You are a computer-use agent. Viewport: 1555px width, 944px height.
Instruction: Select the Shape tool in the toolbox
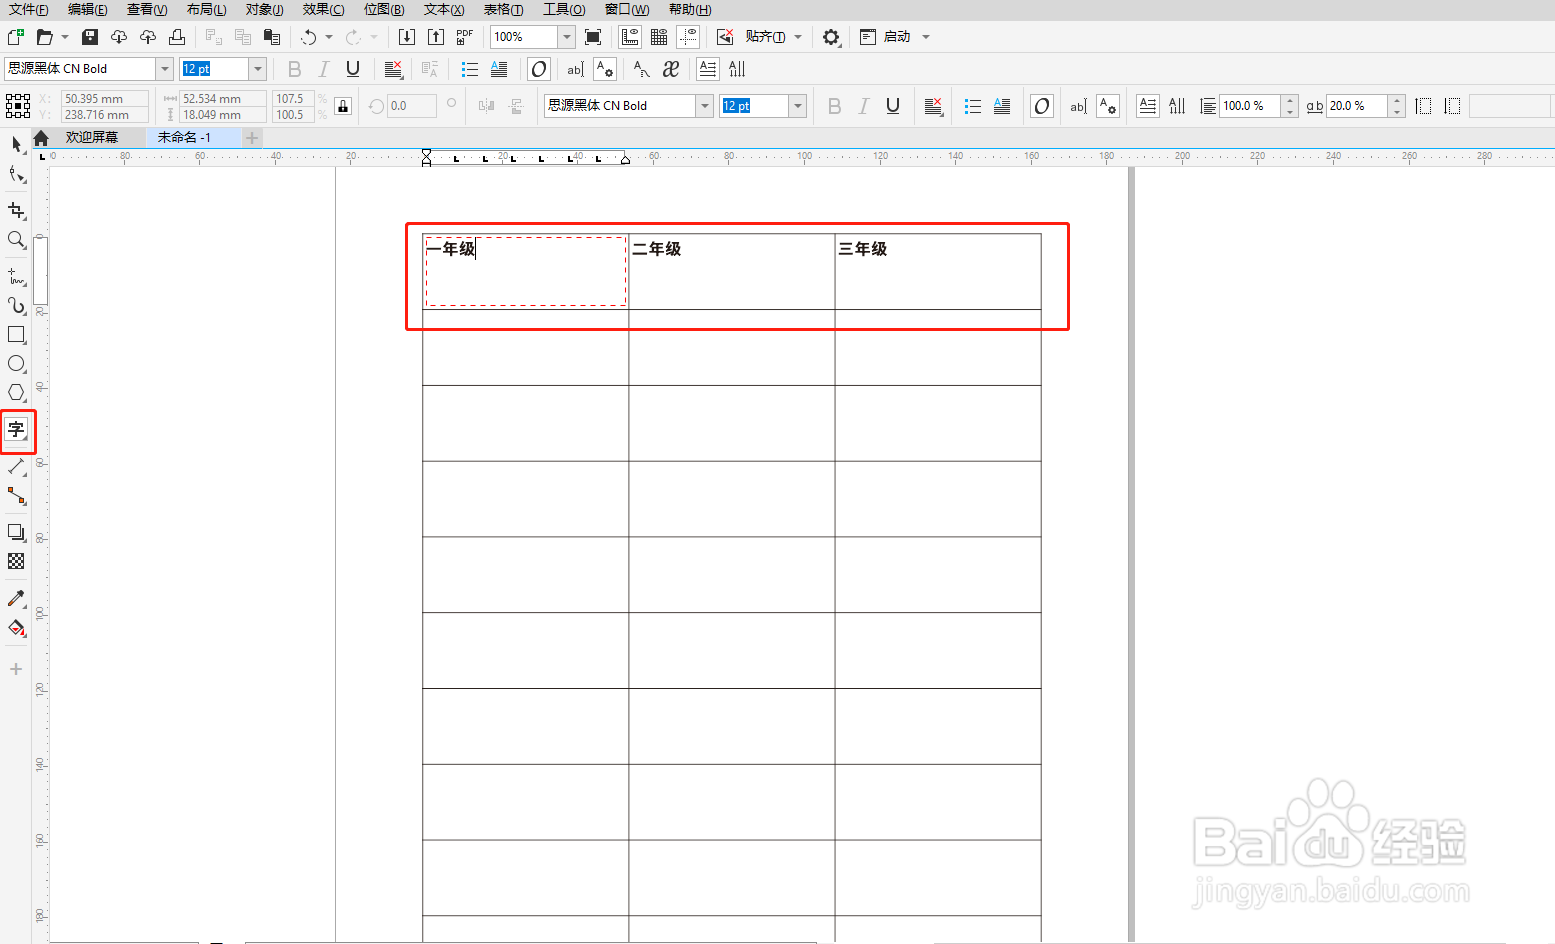pyautogui.click(x=16, y=176)
